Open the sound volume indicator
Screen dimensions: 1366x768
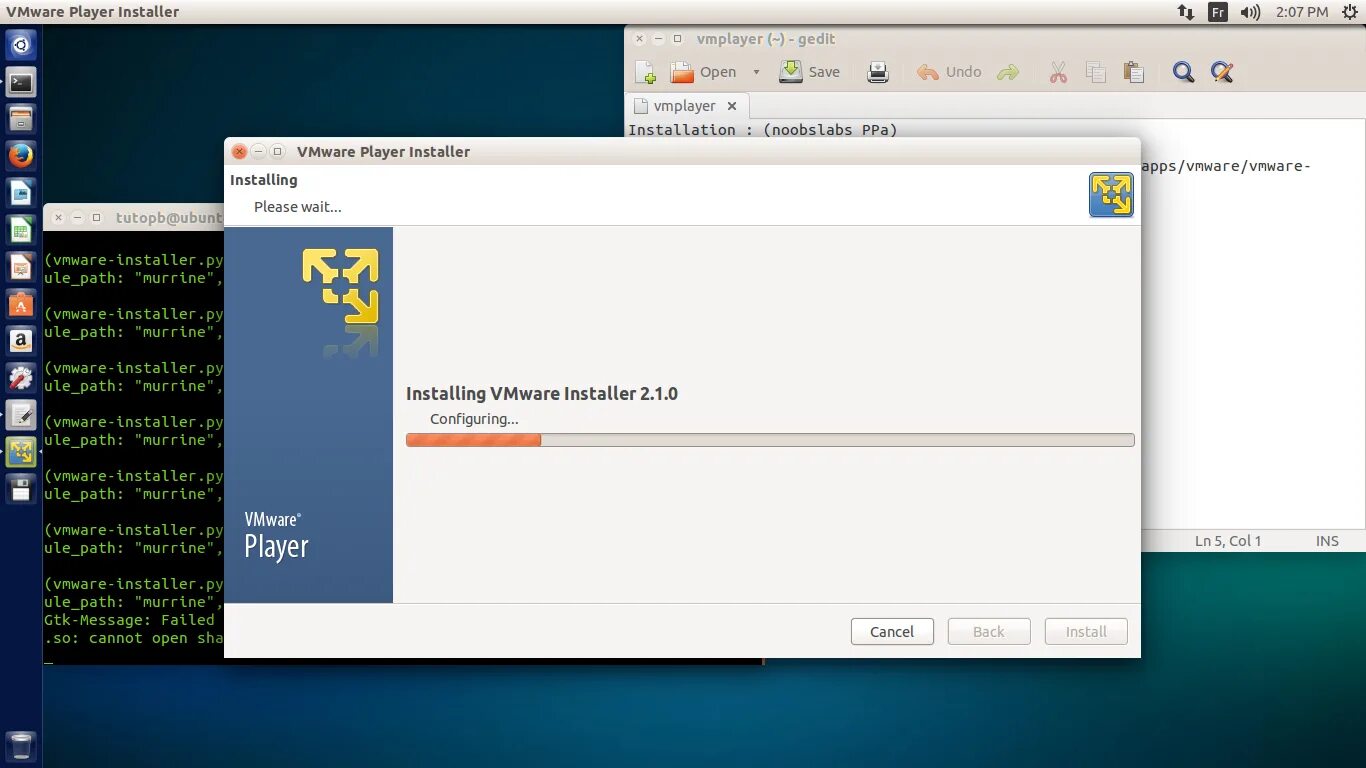click(x=1250, y=12)
